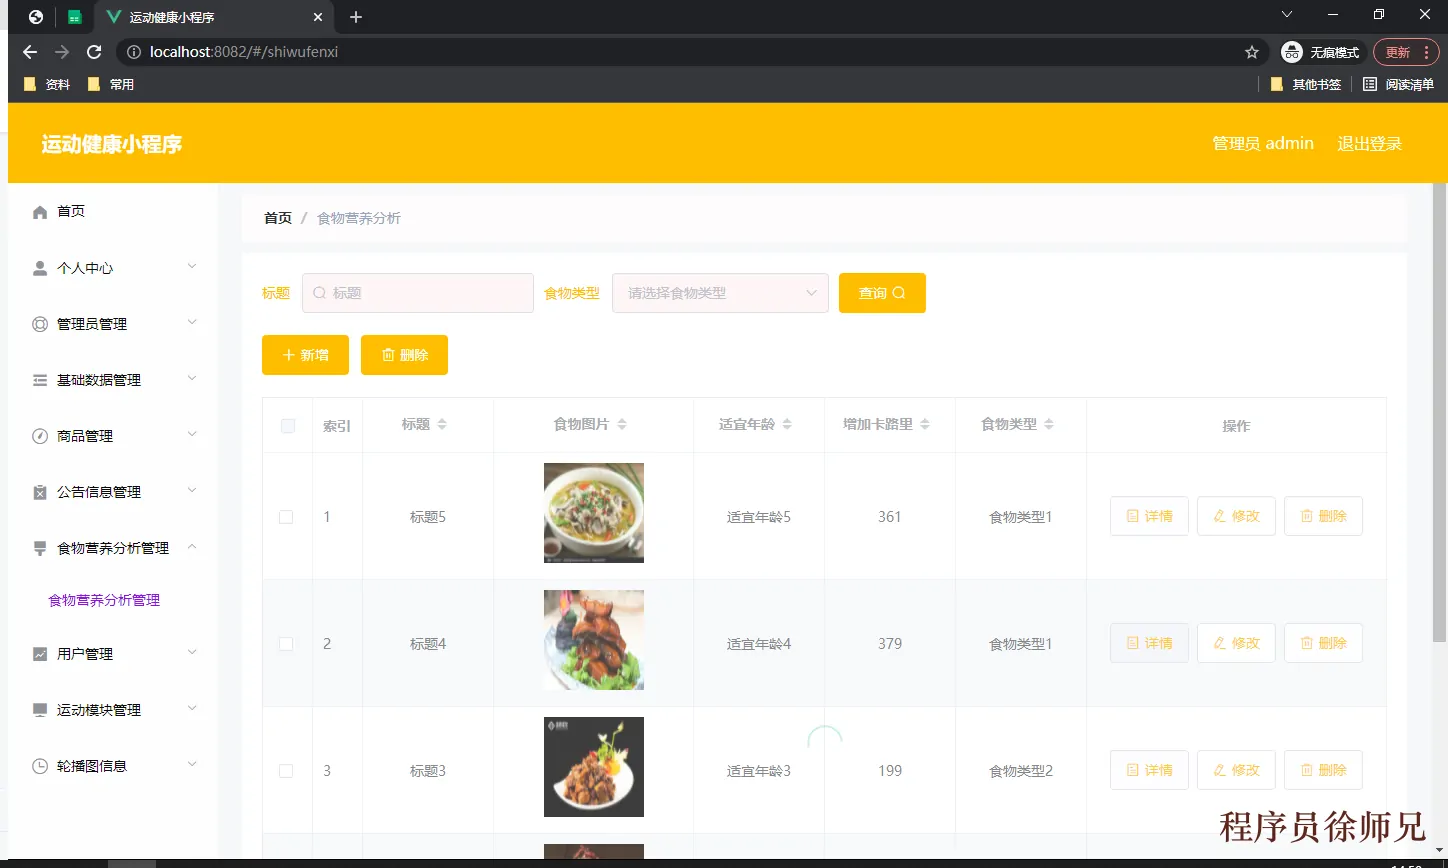Expand the 基础数据管理 menu chevron
The width and height of the screenshot is (1448, 868).
pyautogui.click(x=192, y=378)
